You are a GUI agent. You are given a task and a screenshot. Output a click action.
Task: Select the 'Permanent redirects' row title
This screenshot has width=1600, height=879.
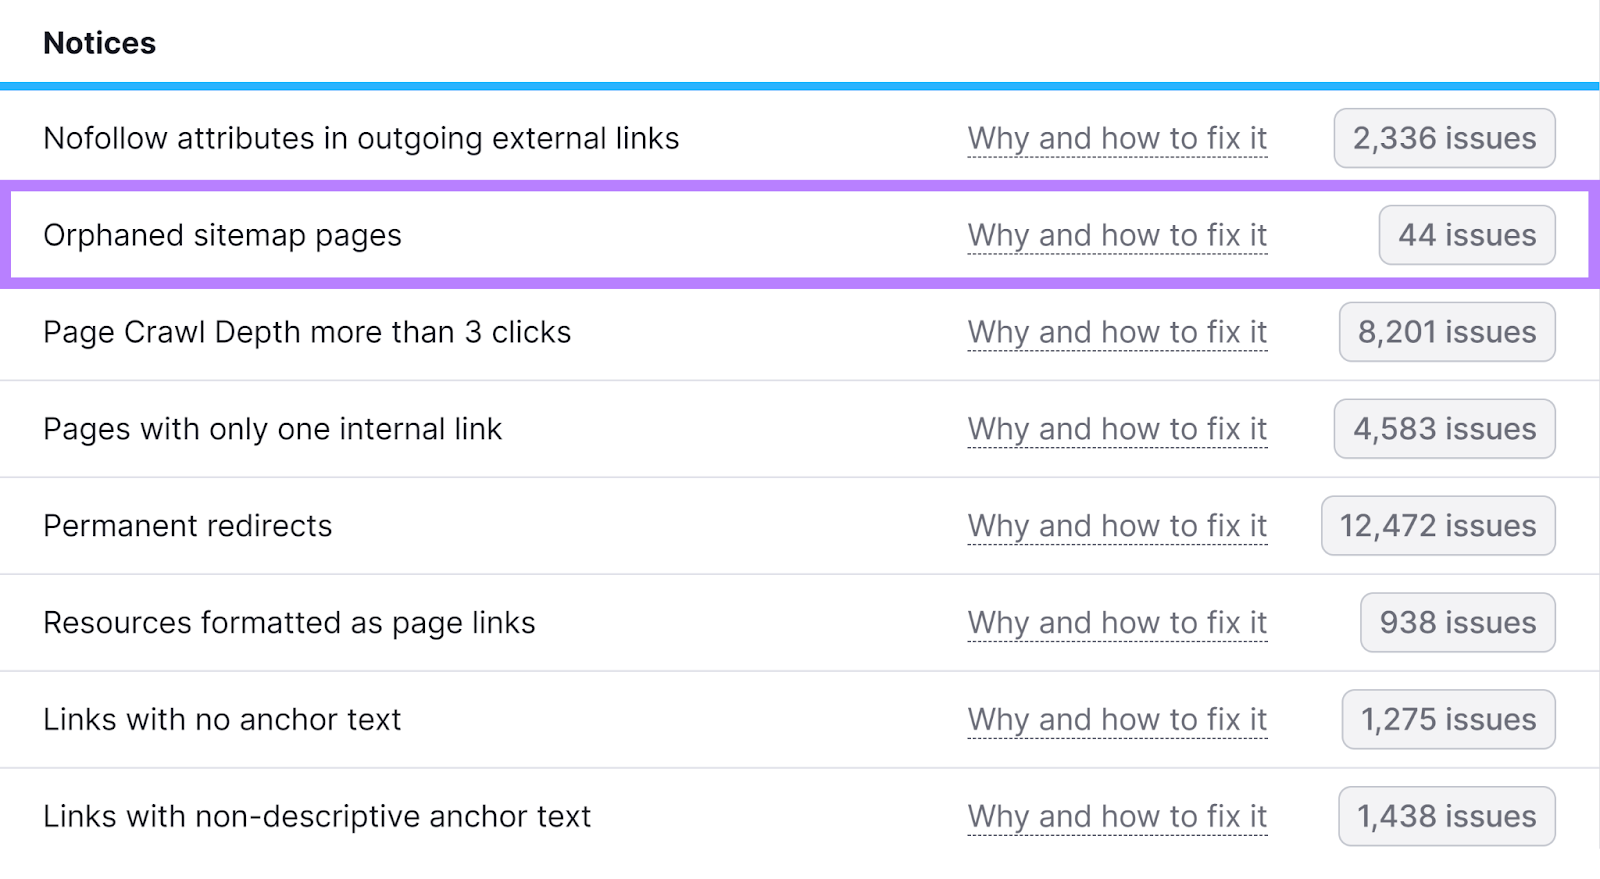pyautogui.click(x=187, y=526)
